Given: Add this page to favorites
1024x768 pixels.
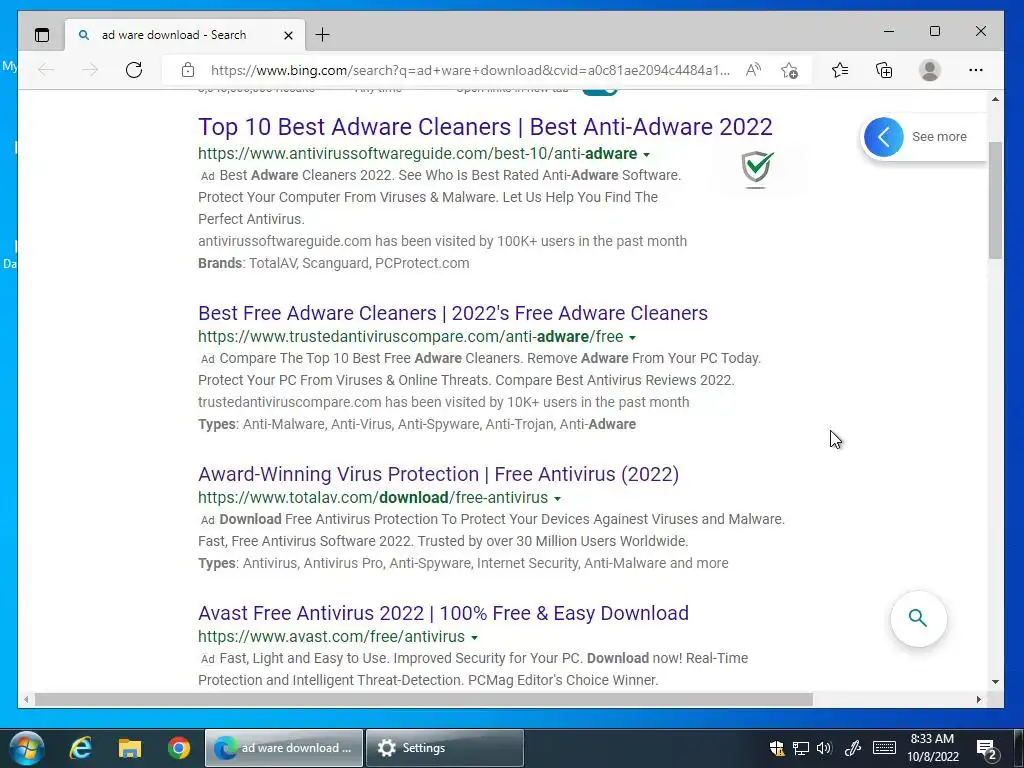Looking at the screenshot, I should (x=789, y=70).
